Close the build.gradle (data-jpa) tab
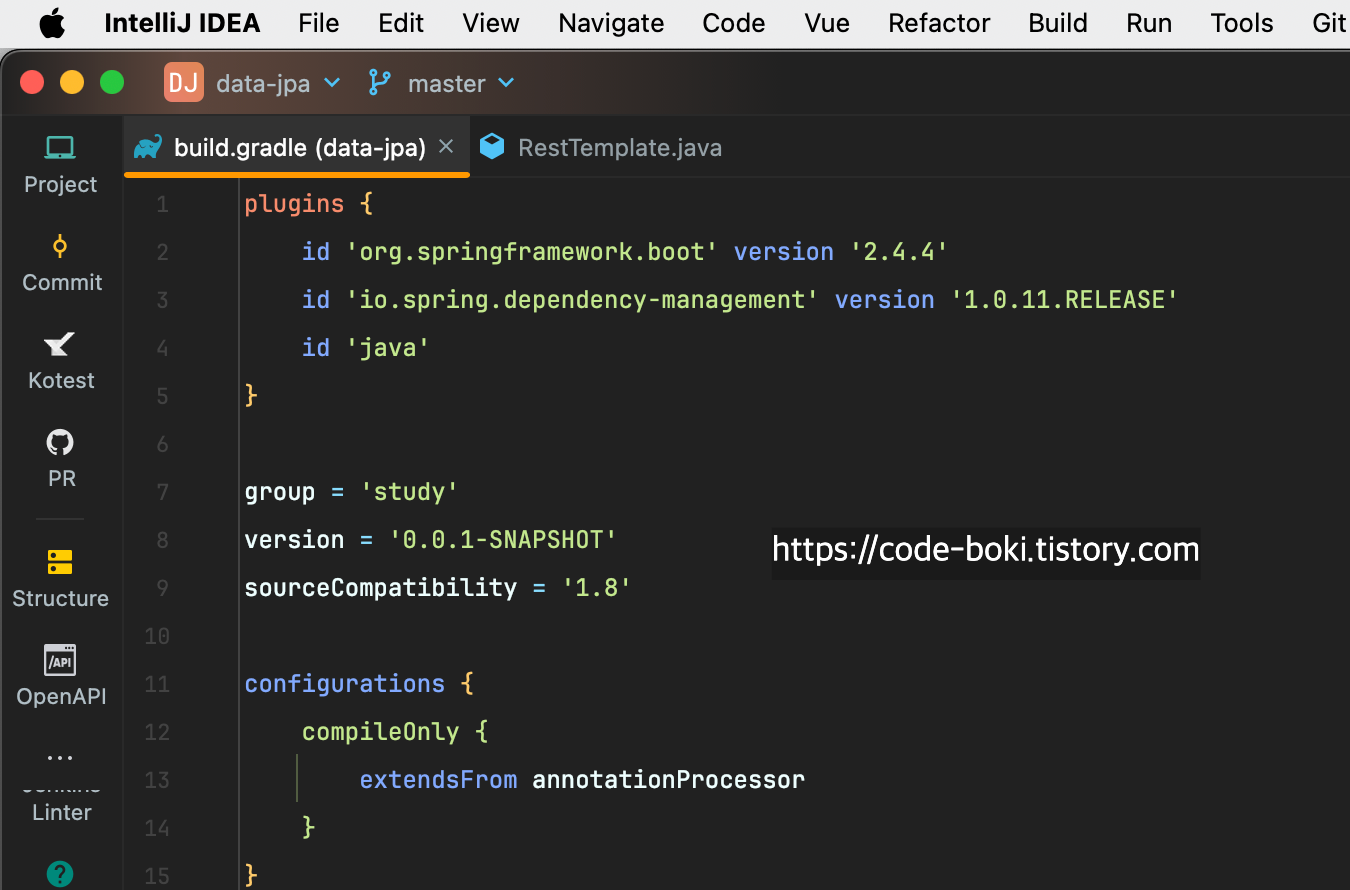This screenshot has height=890, width=1350. tap(446, 146)
